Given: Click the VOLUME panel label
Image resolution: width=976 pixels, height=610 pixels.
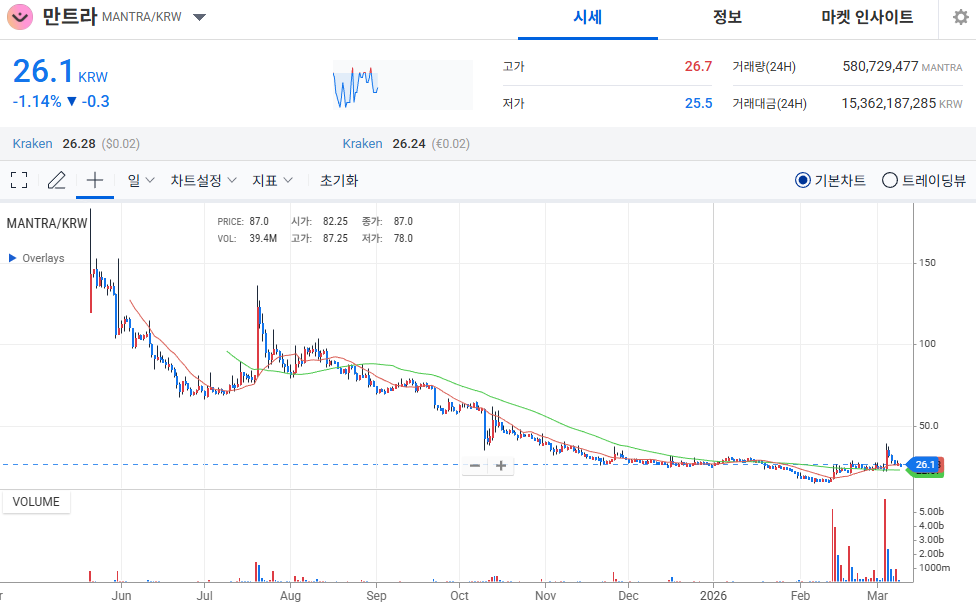Looking at the screenshot, I should click(x=36, y=502).
